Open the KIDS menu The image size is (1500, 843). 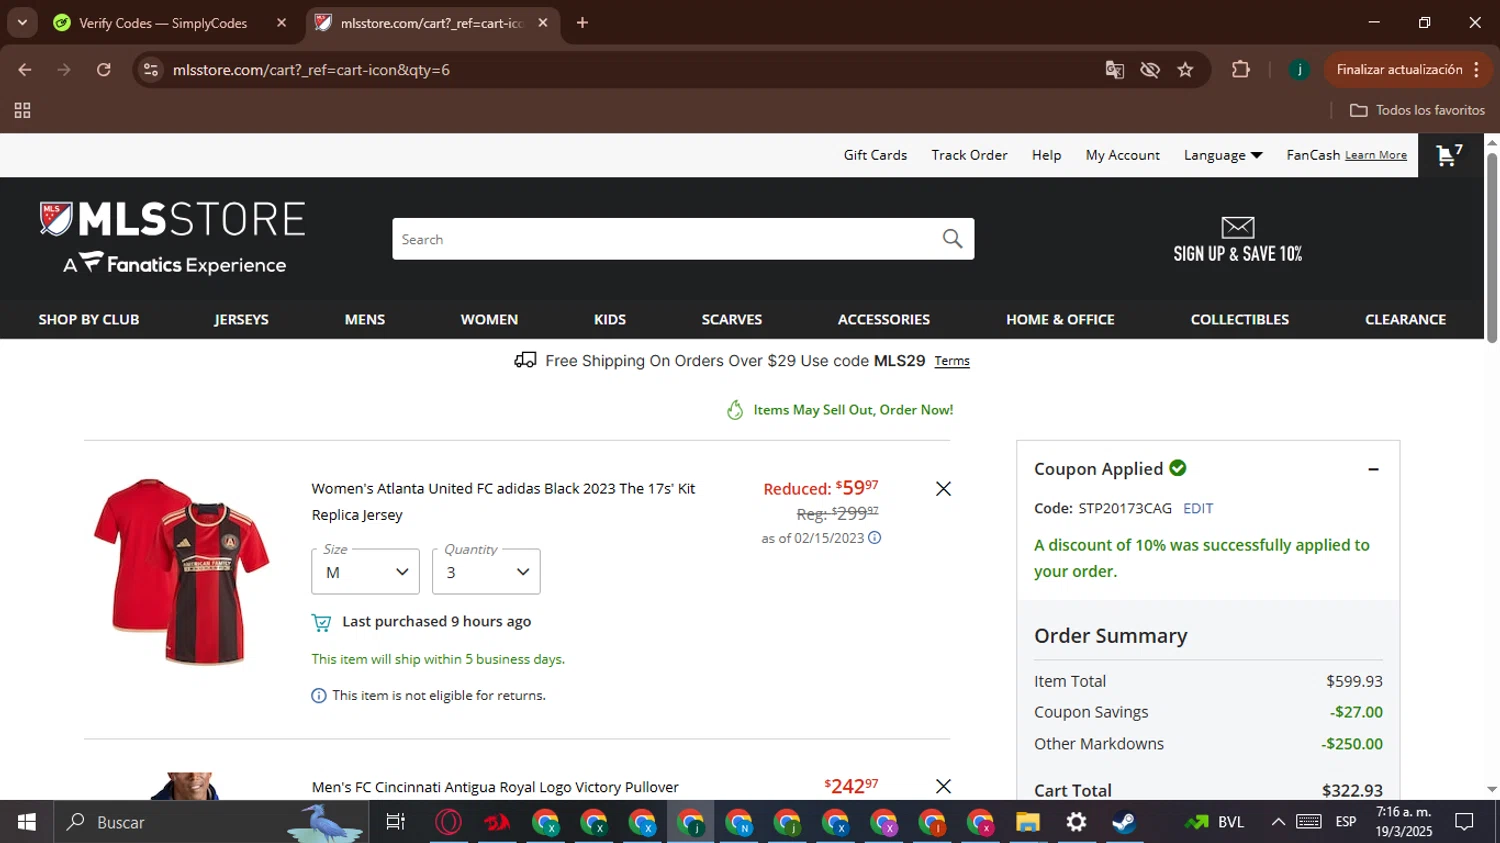610,320
